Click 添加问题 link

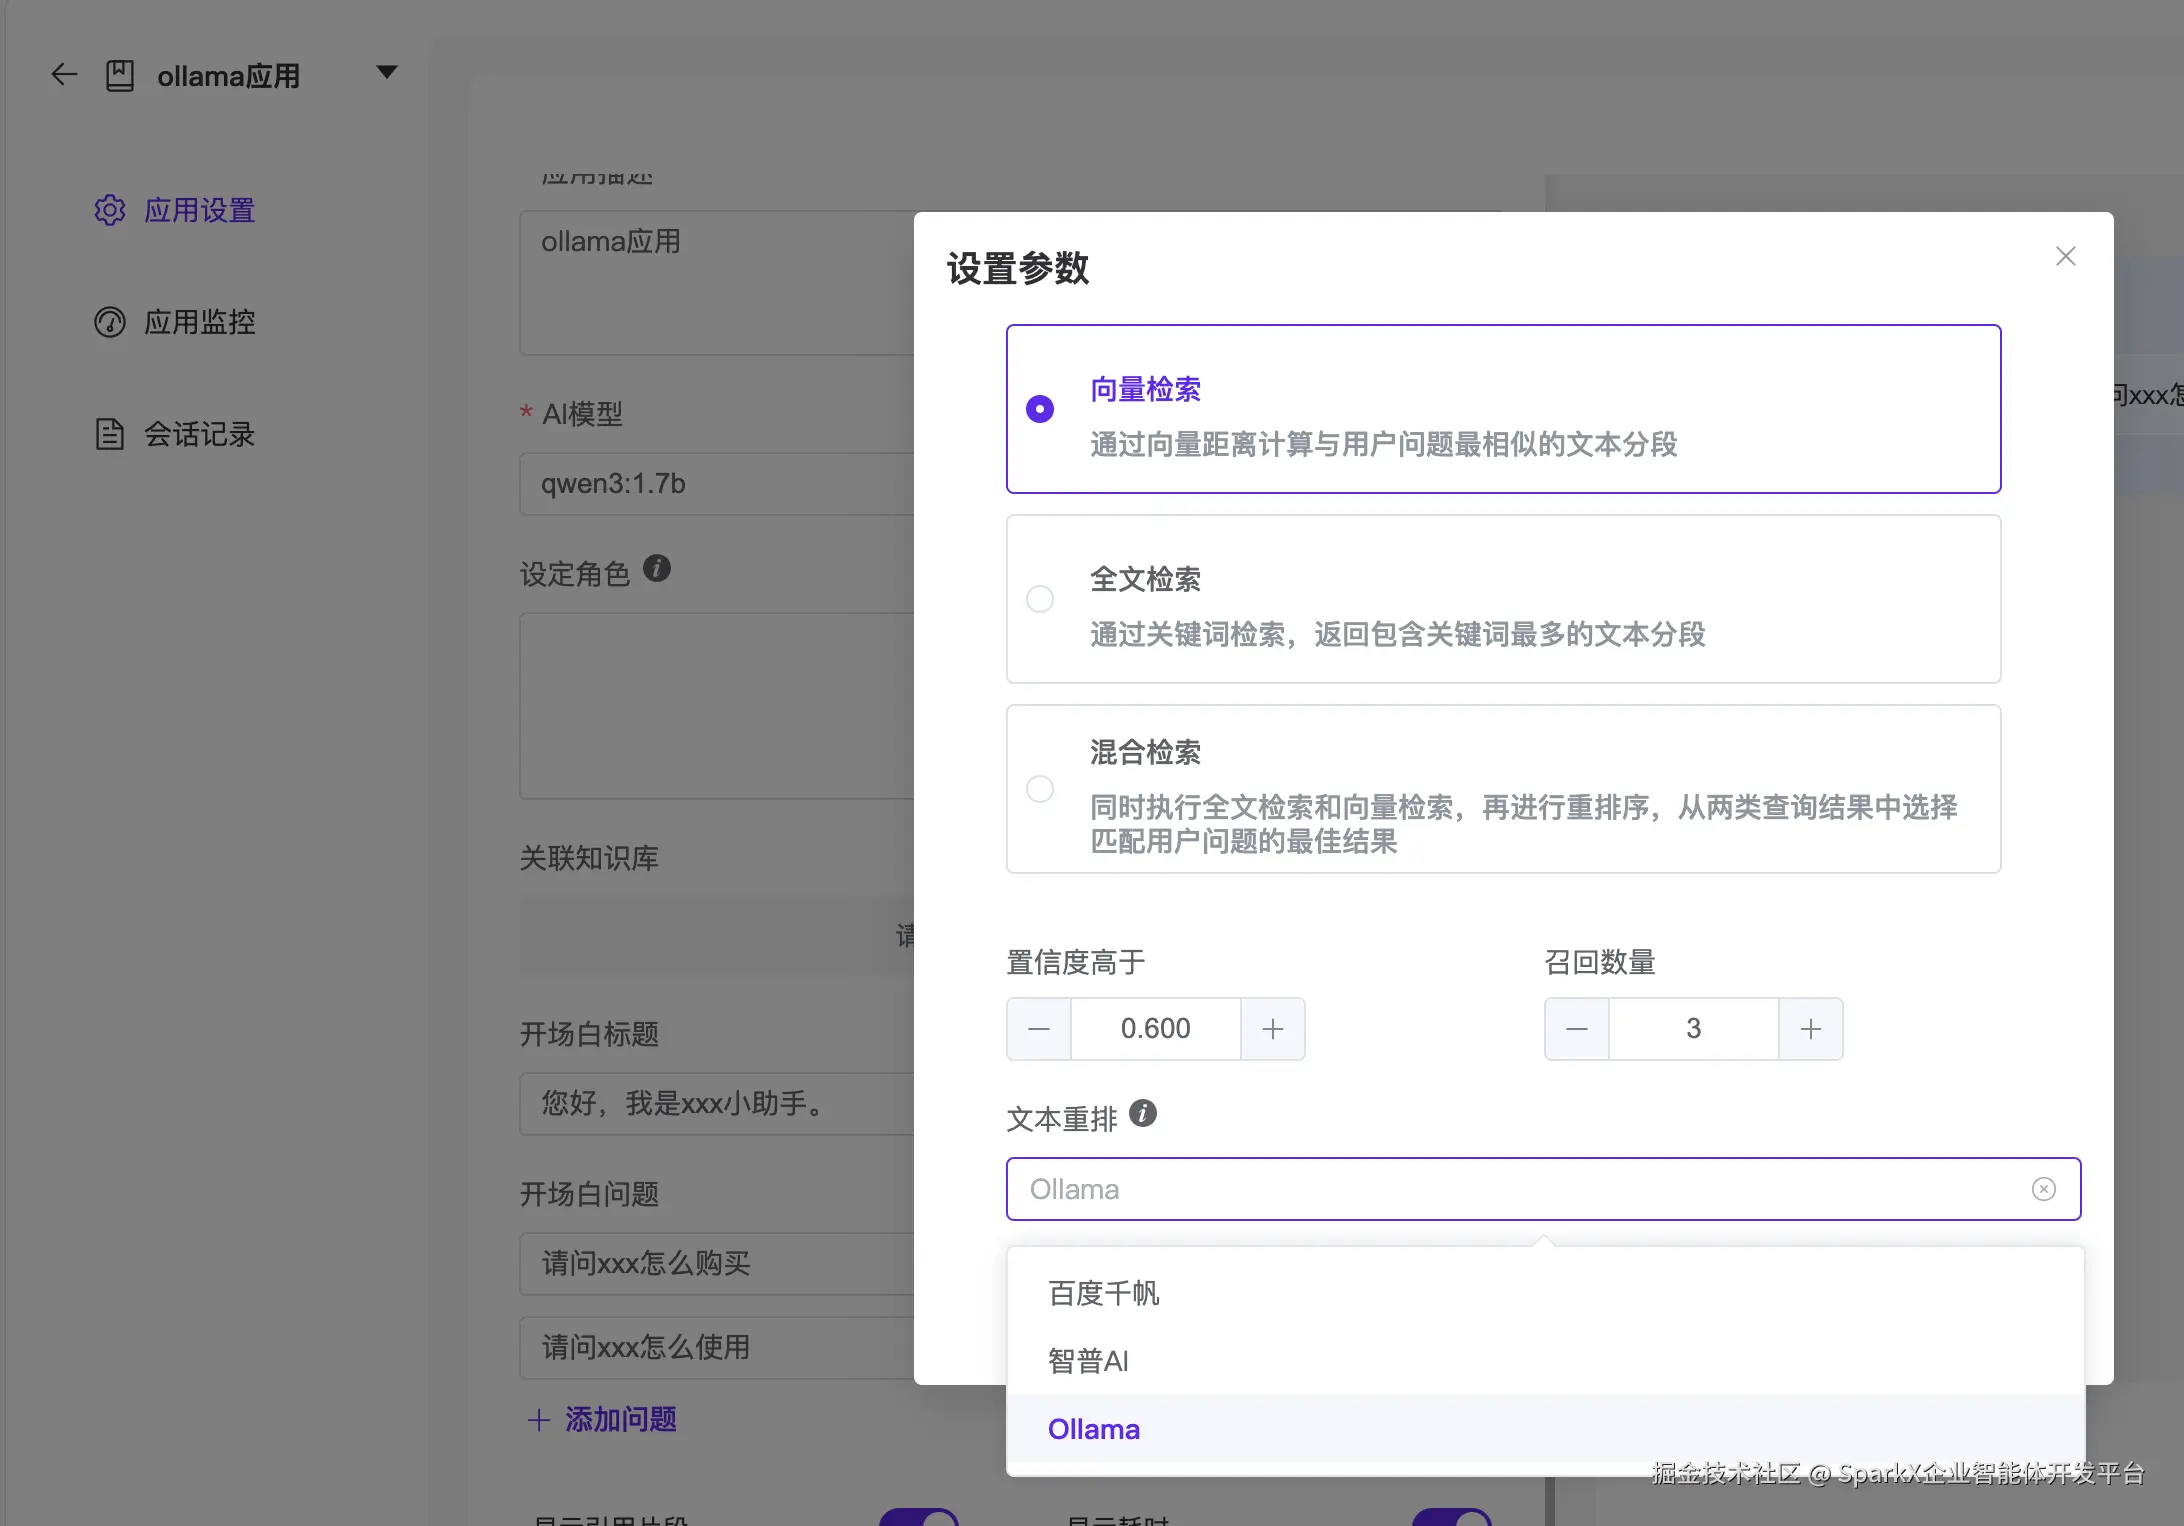(603, 1419)
